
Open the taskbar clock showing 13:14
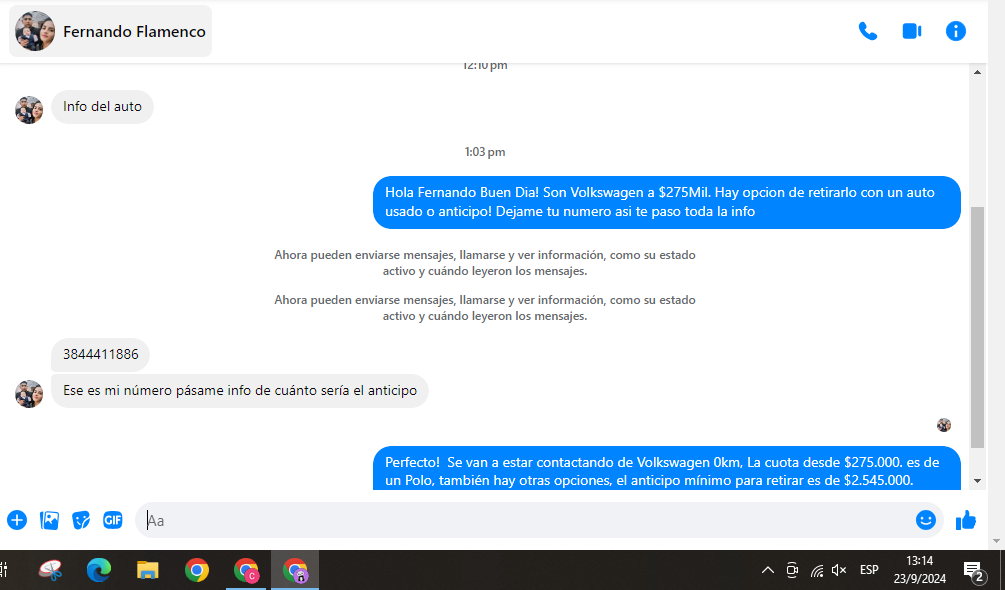[x=920, y=570]
